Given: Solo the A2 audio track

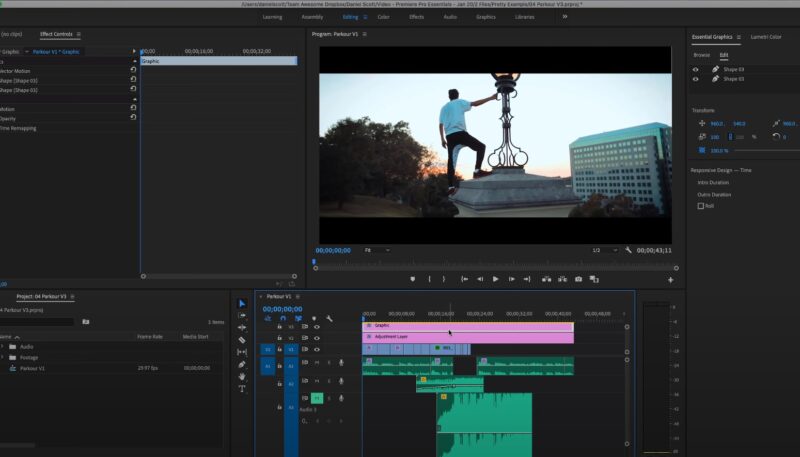Looking at the screenshot, I should tap(329, 381).
